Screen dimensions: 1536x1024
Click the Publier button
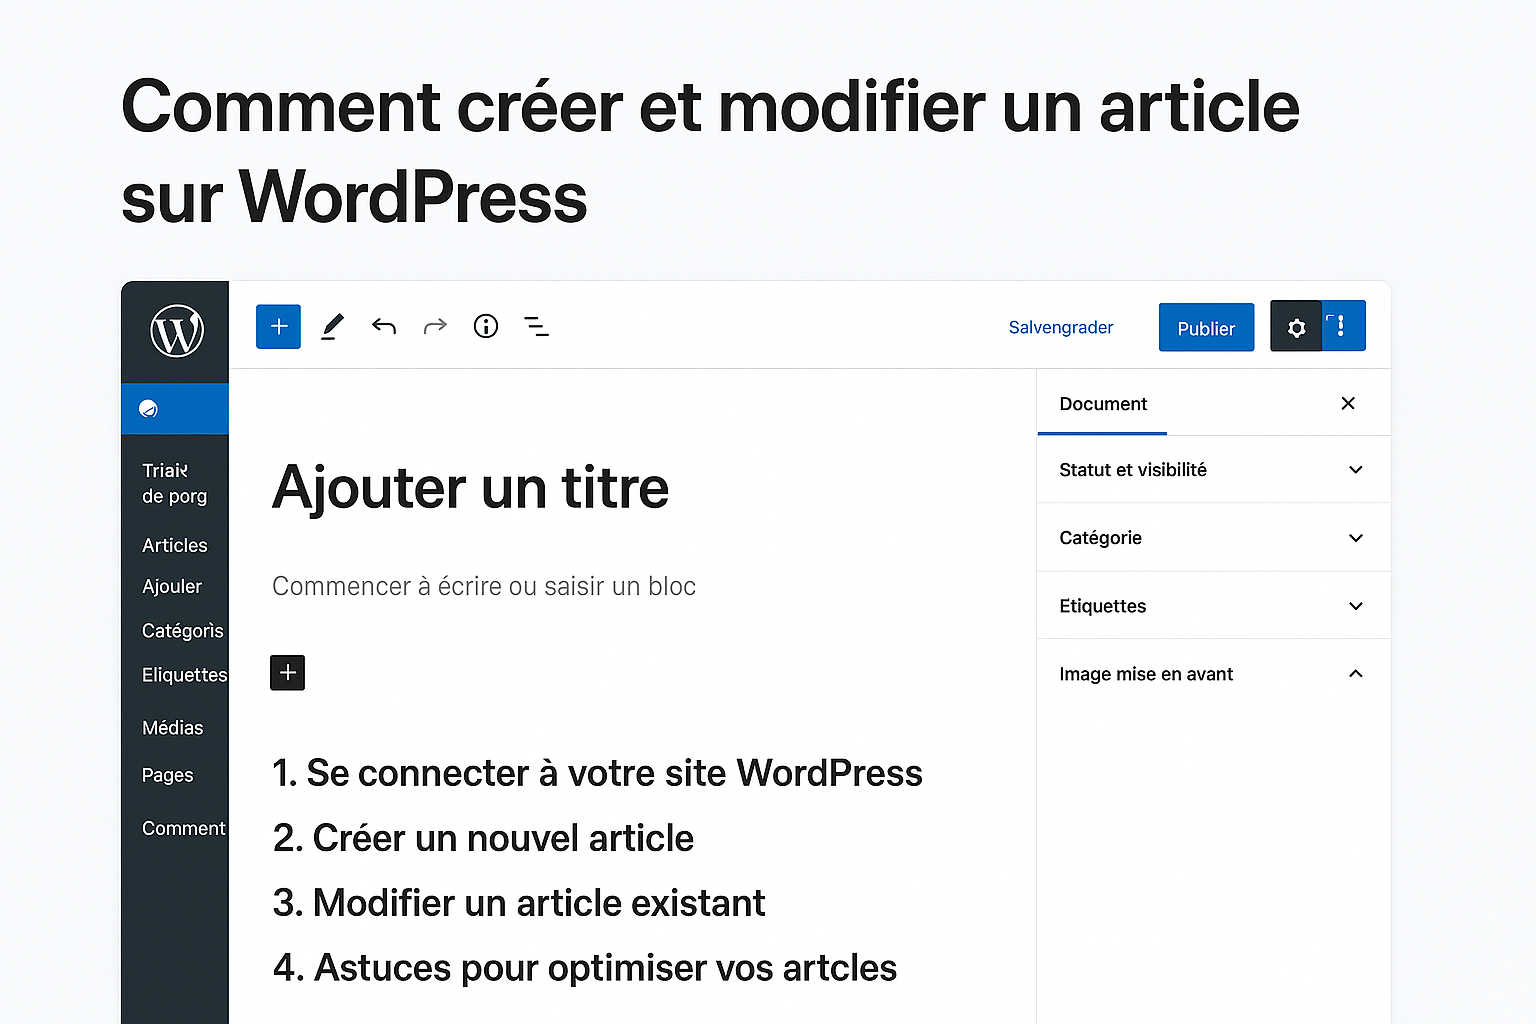click(x=1206, y=327)
